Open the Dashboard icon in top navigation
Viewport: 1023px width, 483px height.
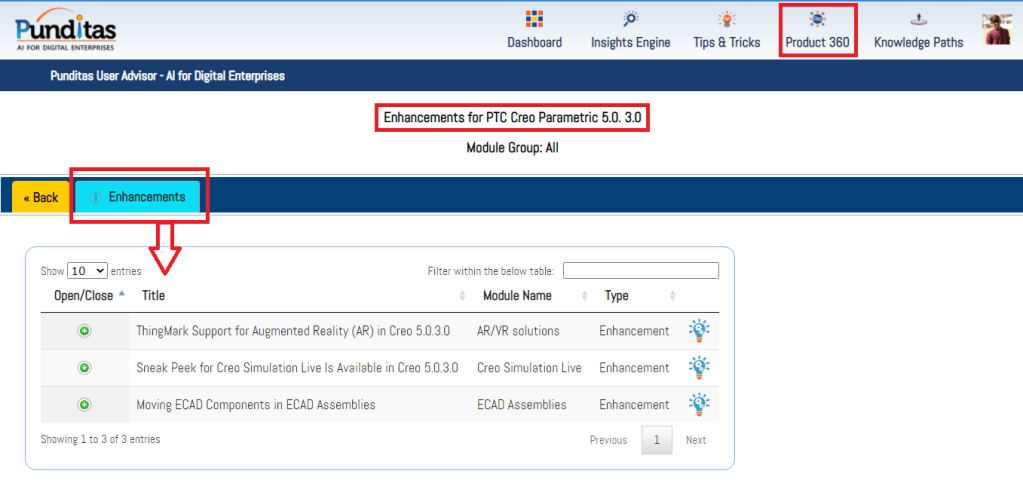534,20
